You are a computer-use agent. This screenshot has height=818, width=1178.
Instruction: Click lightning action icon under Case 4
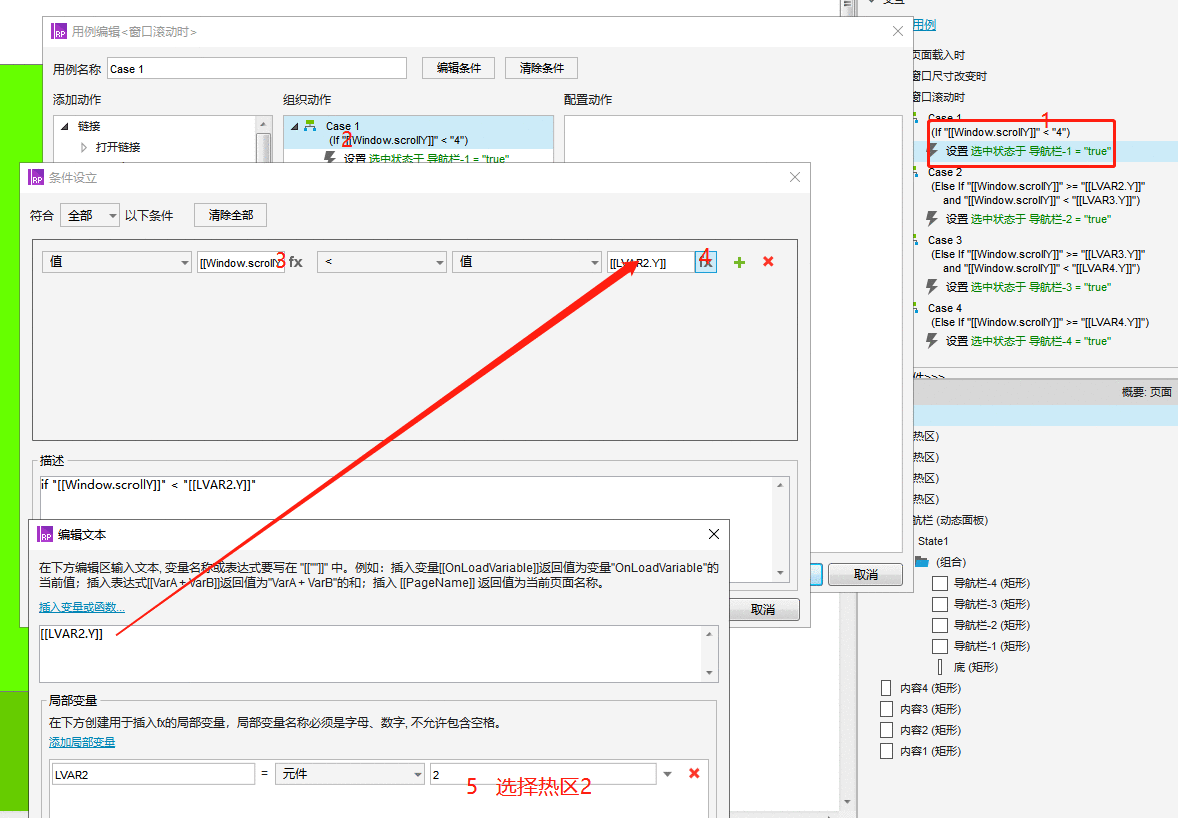pos(932,341)
